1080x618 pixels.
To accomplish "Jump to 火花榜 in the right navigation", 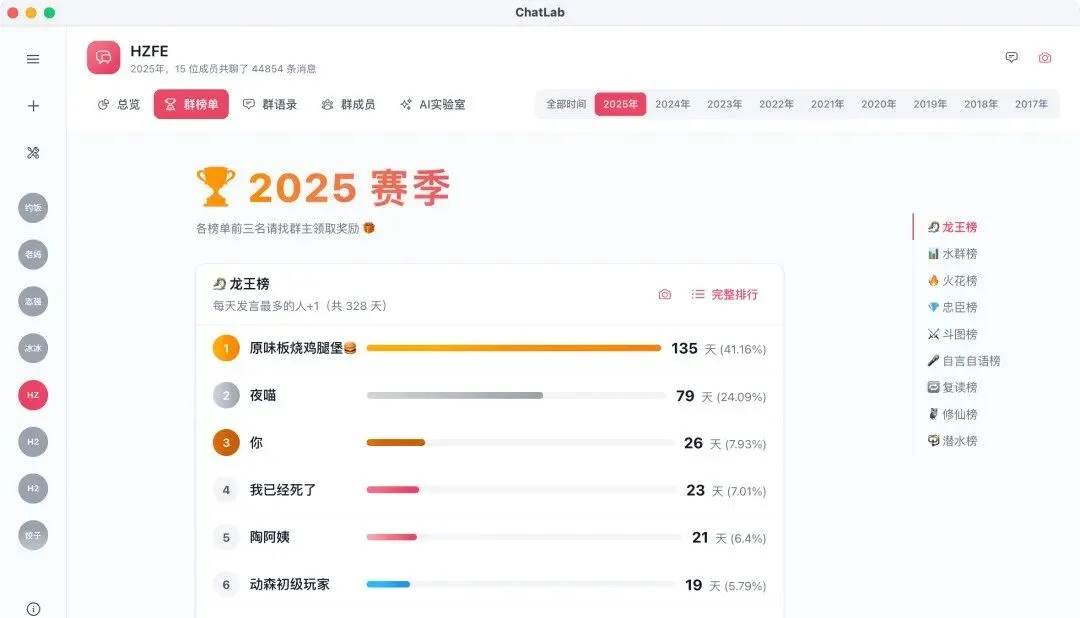I will click(953, 281).
